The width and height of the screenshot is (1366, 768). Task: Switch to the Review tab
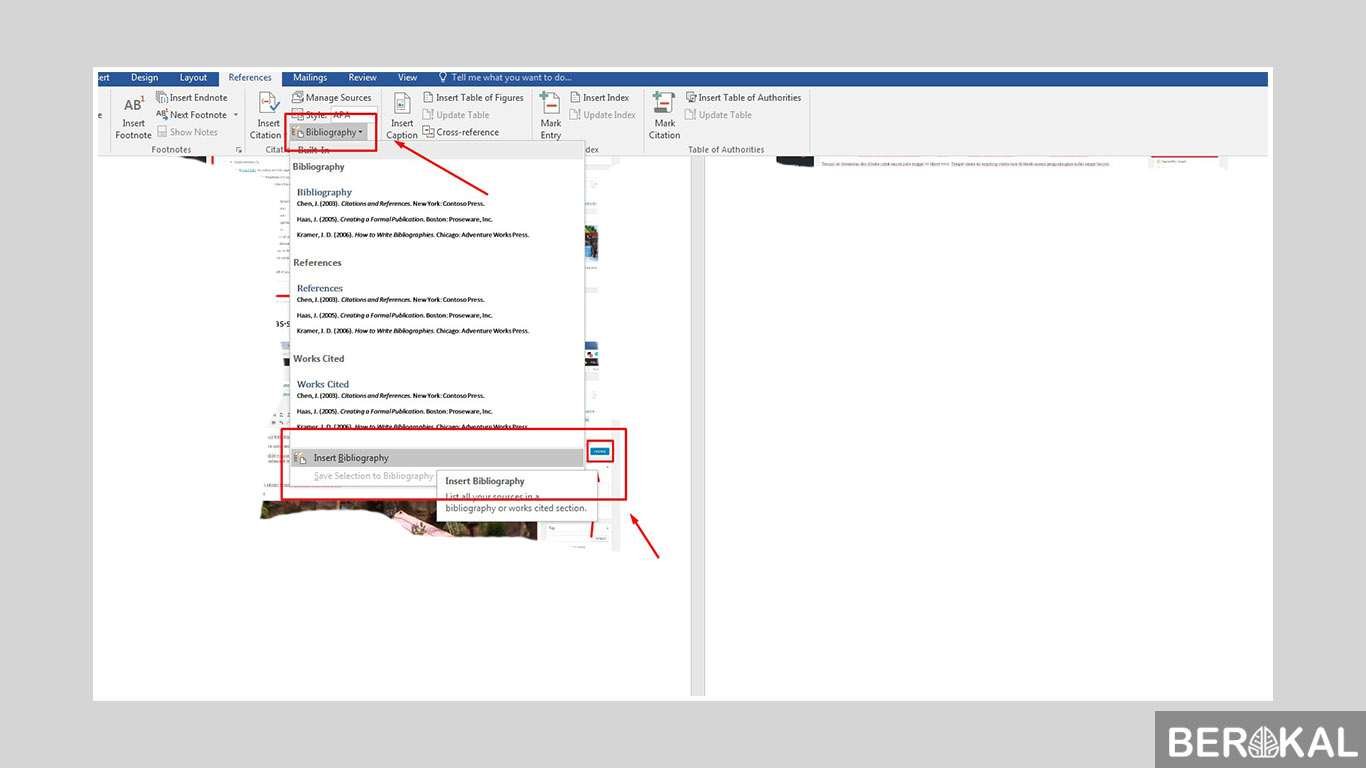tap(362, 77)
